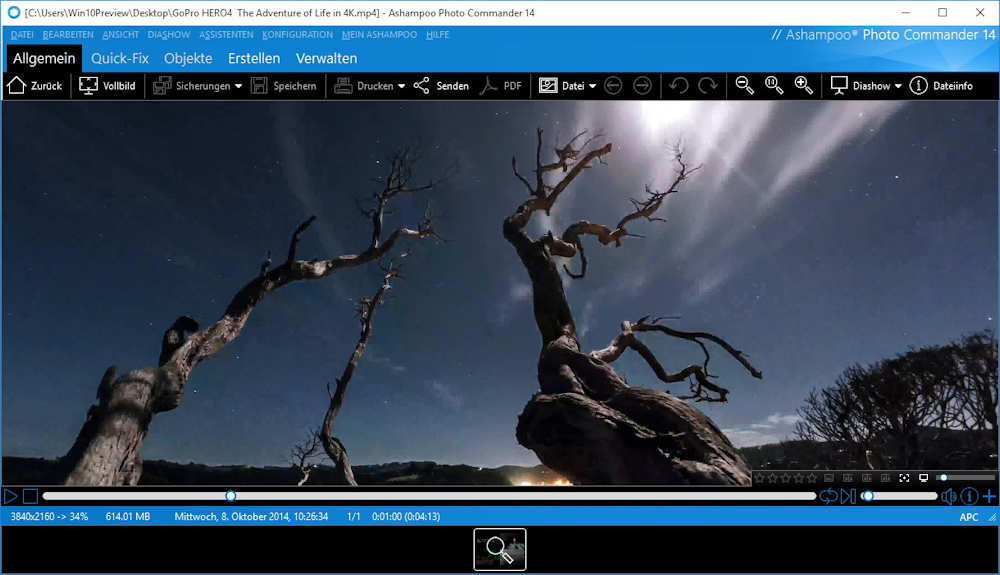
Task: Open the KONFIGURATION menu
Action: tap(297, 35)
